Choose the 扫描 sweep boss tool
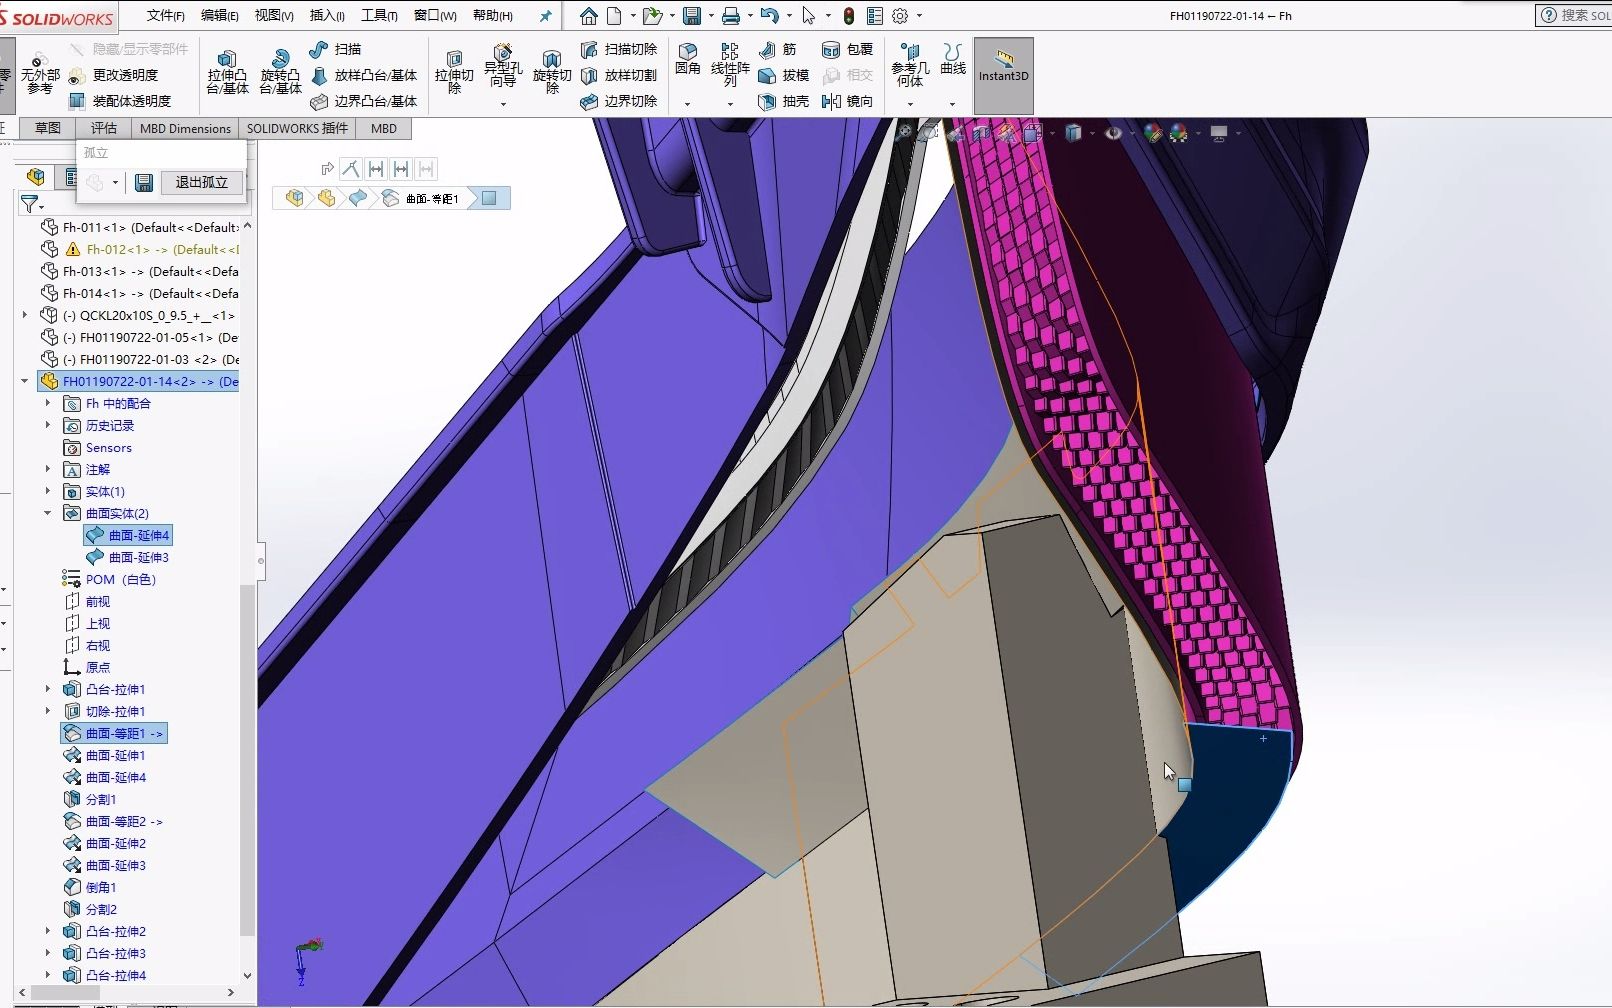 (x=336, y=49)
